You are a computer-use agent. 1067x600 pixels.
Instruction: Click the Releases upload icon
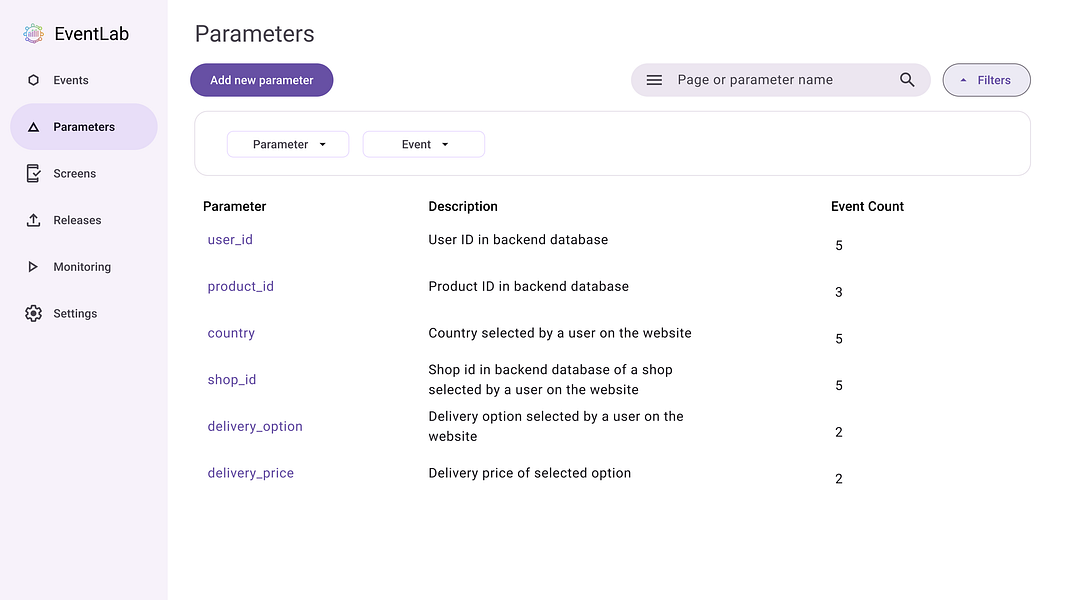[x=33, y=220]
